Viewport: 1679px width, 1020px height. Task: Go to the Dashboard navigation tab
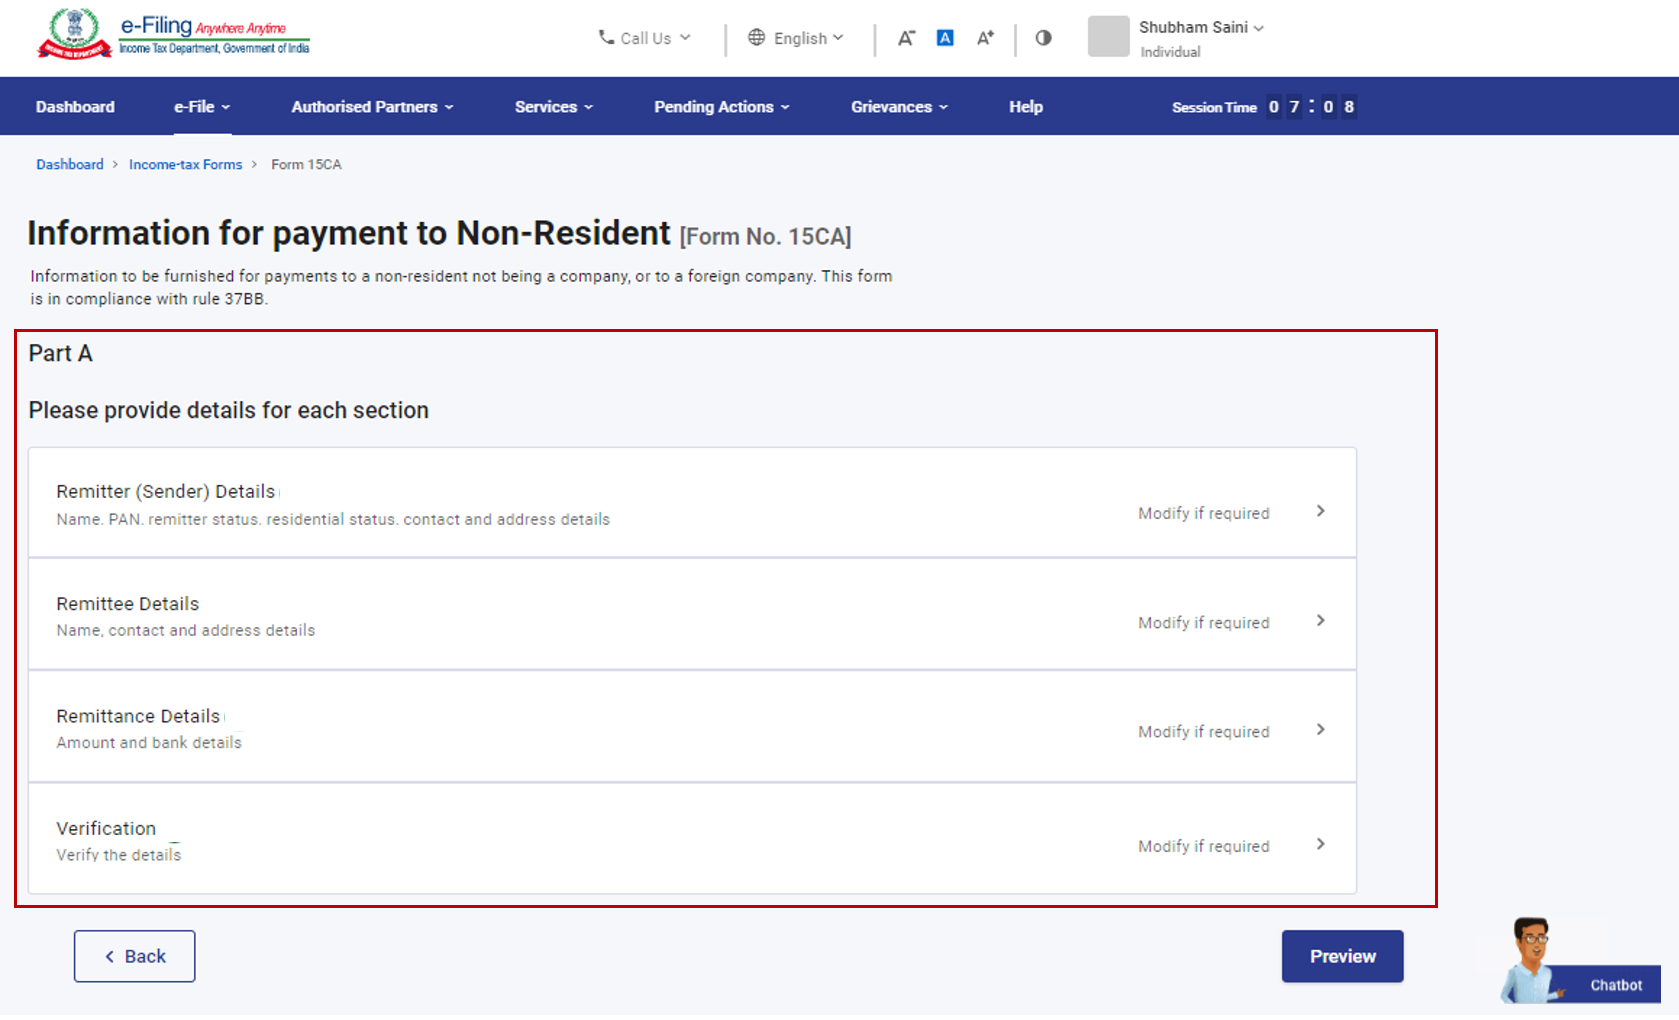75,107
